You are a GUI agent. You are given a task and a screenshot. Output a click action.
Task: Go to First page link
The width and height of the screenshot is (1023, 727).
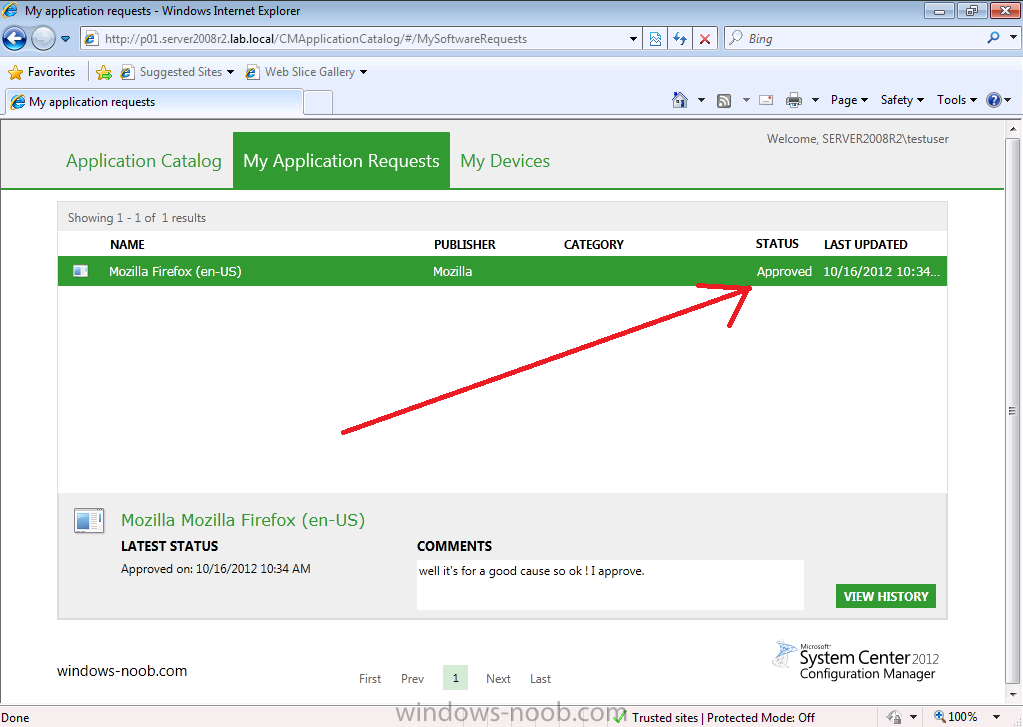pos(370,679)
